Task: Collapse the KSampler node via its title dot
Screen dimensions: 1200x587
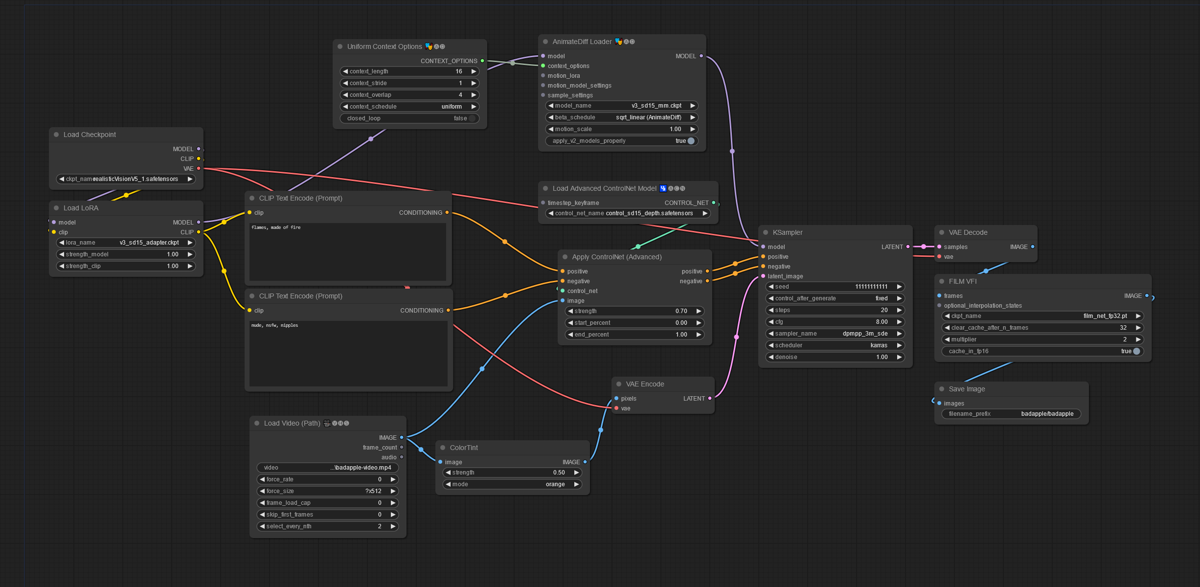Action: 765,232
